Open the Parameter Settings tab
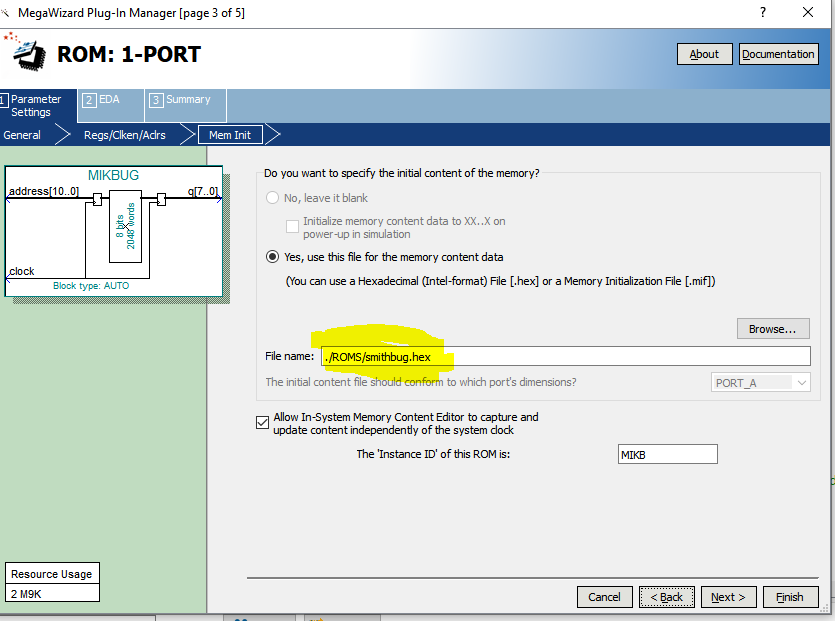Screen dimensions: 835x621 (36, 105)
